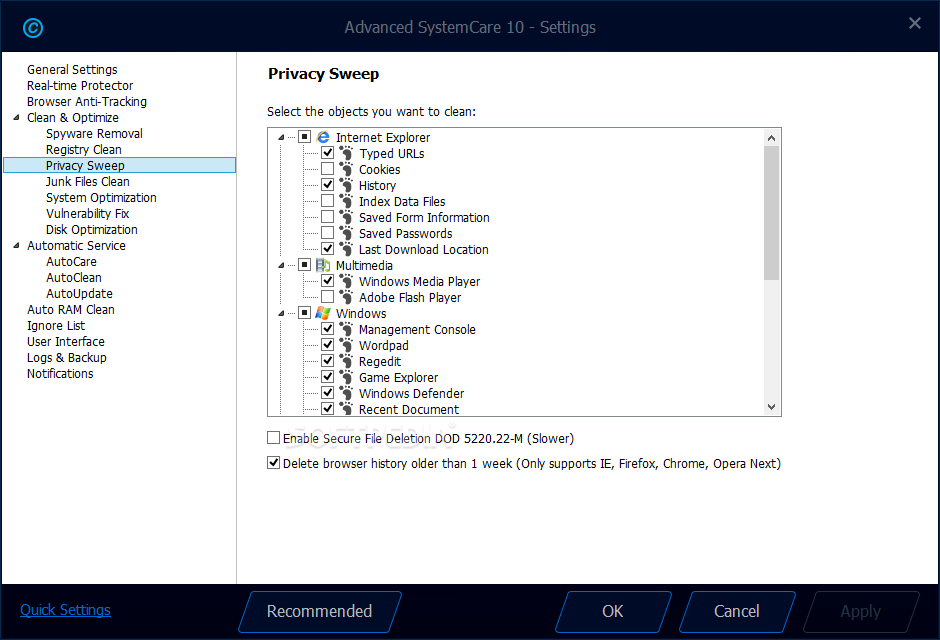Viewport: 940px width, 640px height.
Task: Toggle the Internet Explorer group checkbox
Action: pyautogui.click(x=305, y=137)
